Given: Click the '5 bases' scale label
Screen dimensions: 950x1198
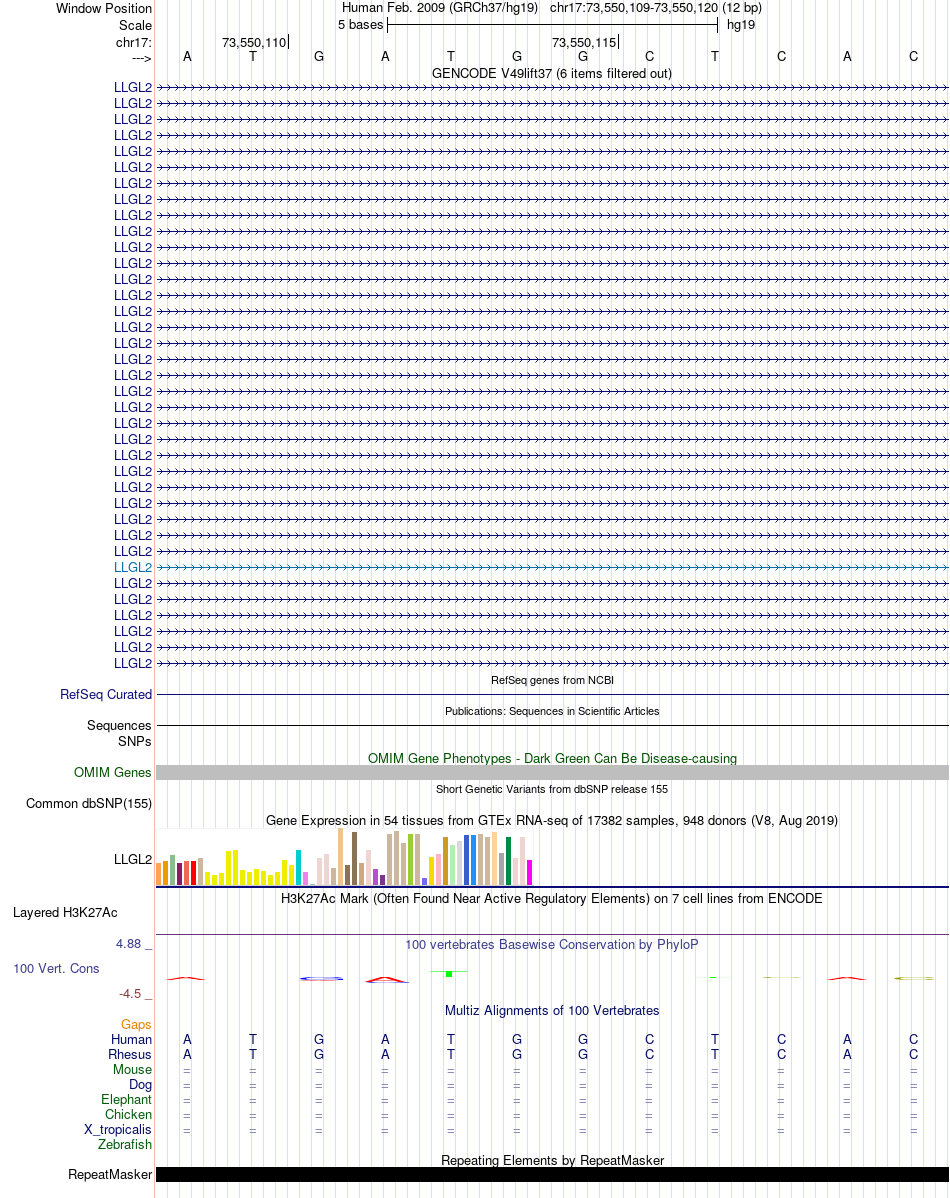Looking at the screenshot, I should pyautogui.click(x=361, y=24).
